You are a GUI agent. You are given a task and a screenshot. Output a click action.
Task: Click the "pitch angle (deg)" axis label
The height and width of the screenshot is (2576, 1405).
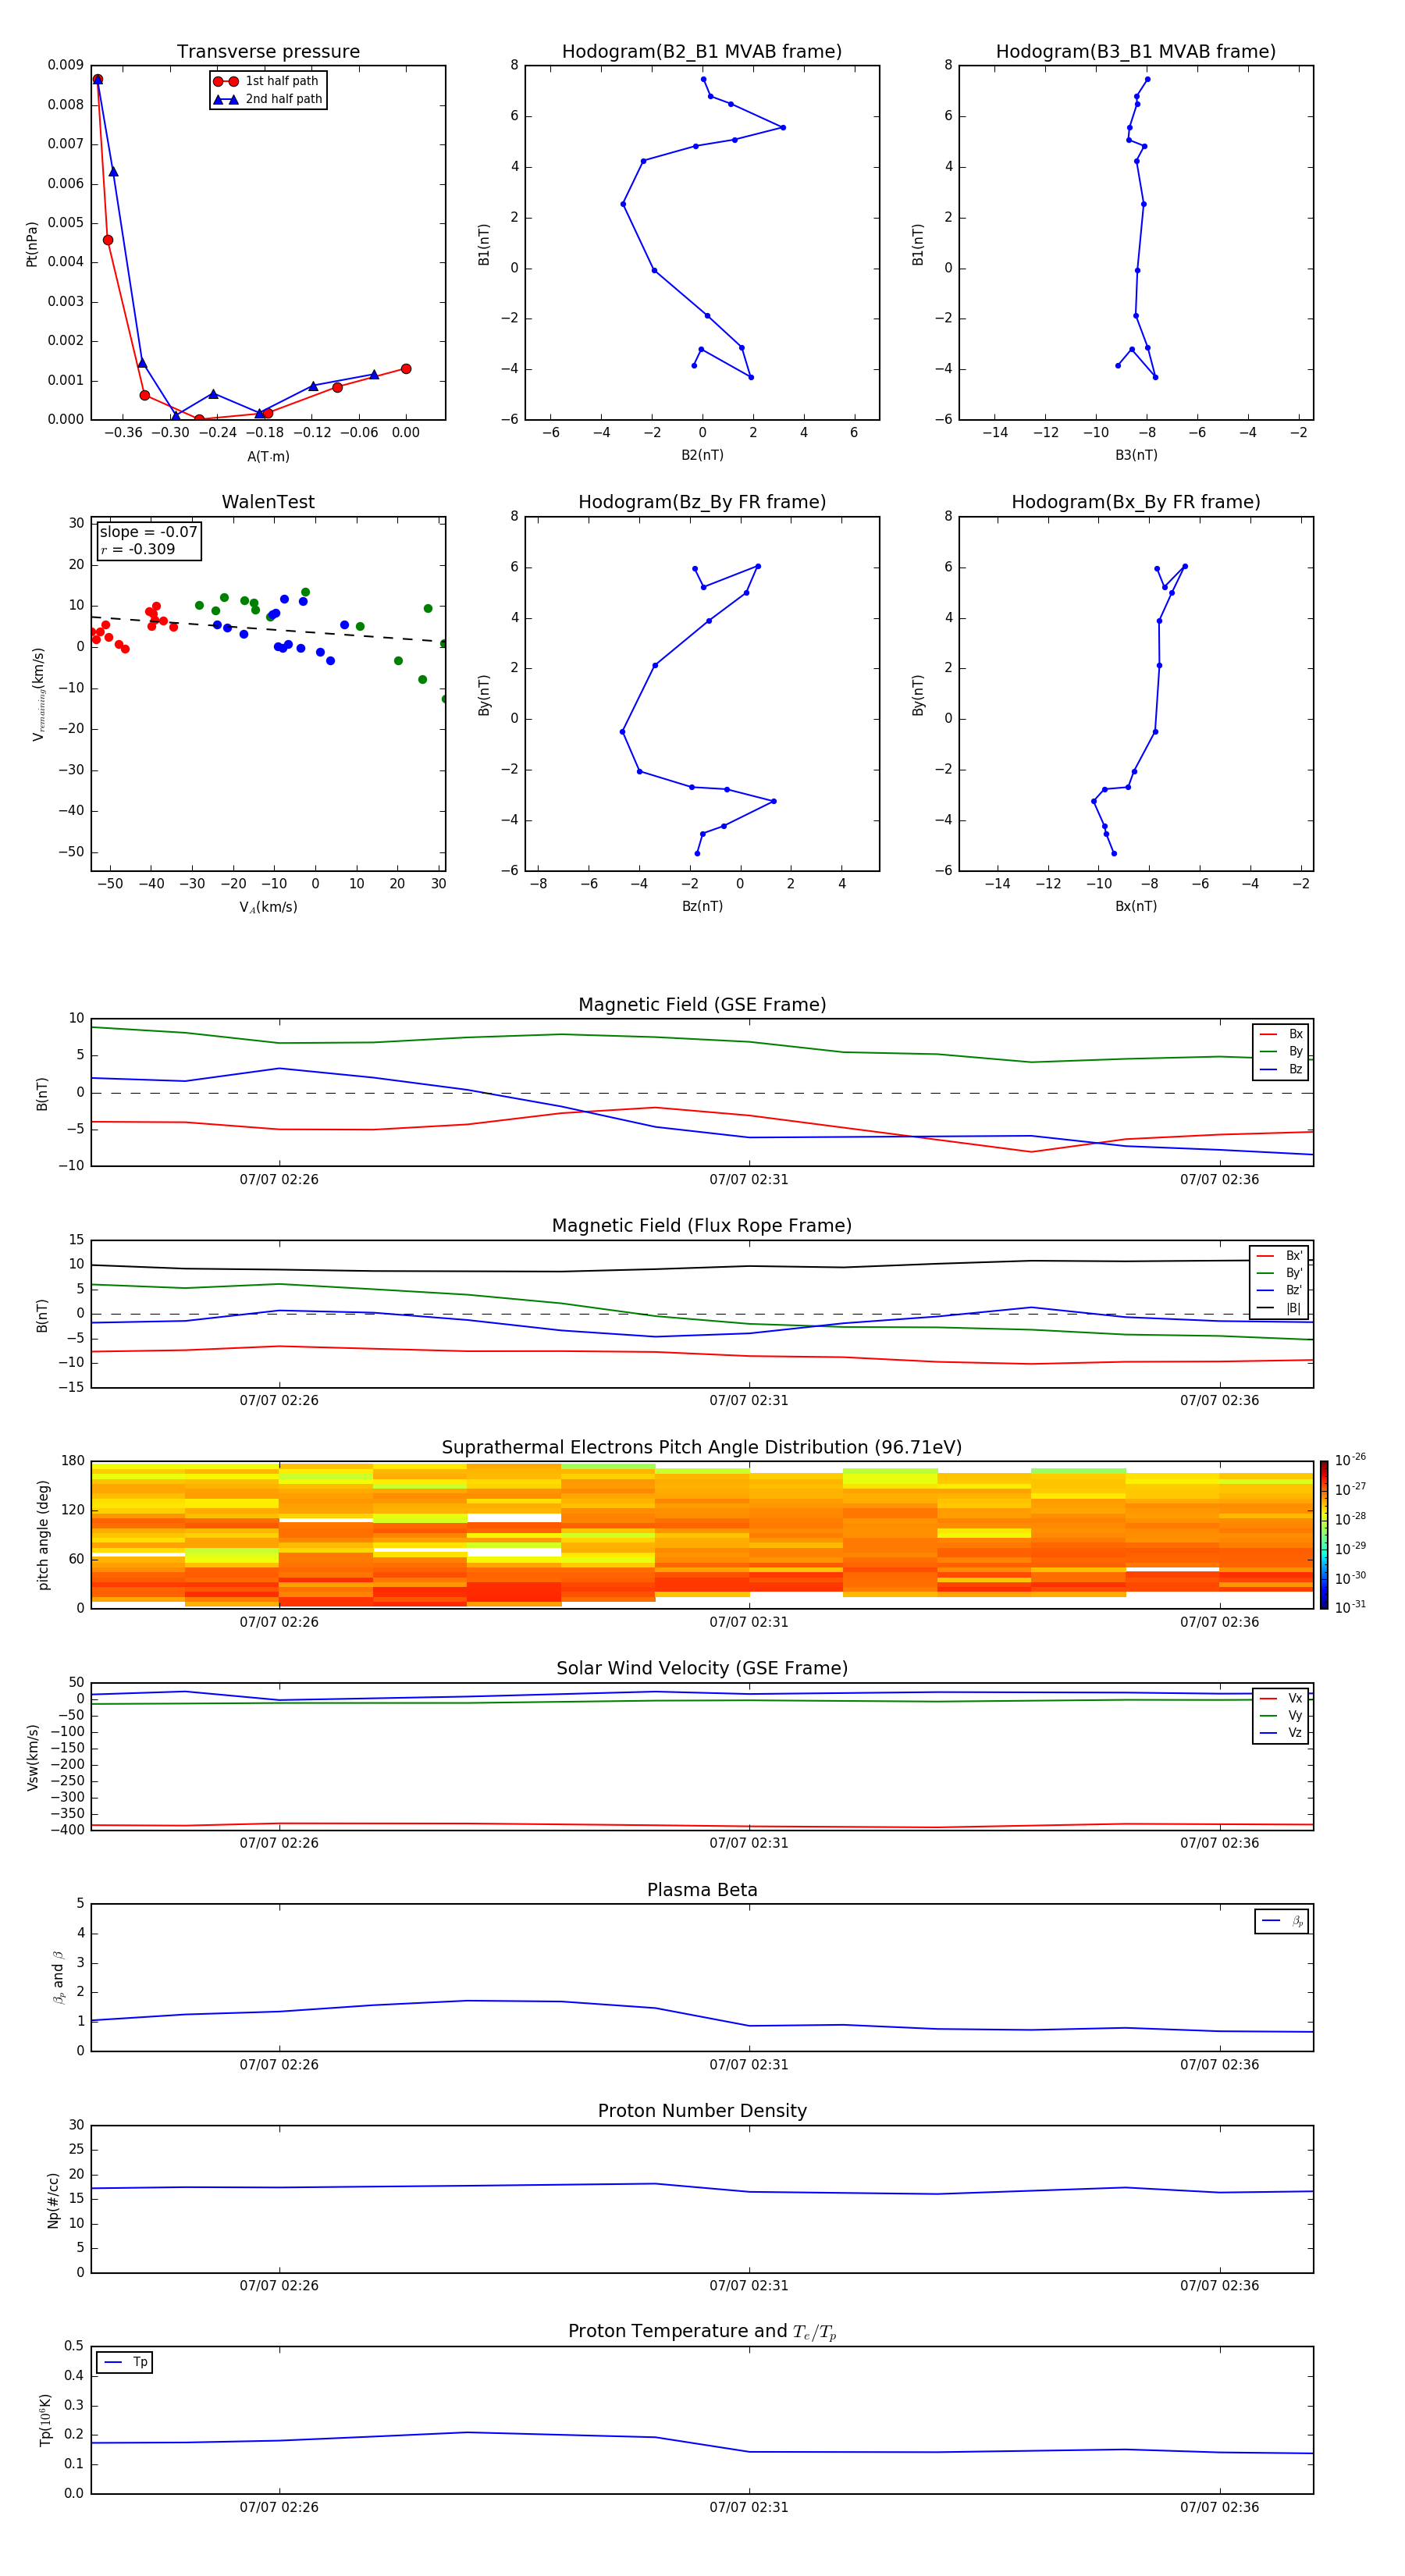point(43,1535)
